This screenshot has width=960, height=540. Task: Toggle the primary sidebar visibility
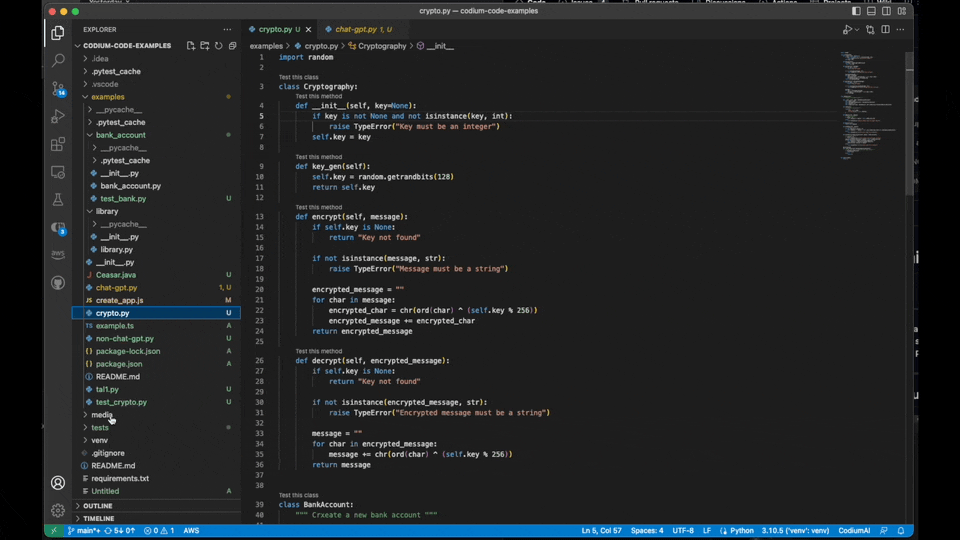click(x=856, y=11)
